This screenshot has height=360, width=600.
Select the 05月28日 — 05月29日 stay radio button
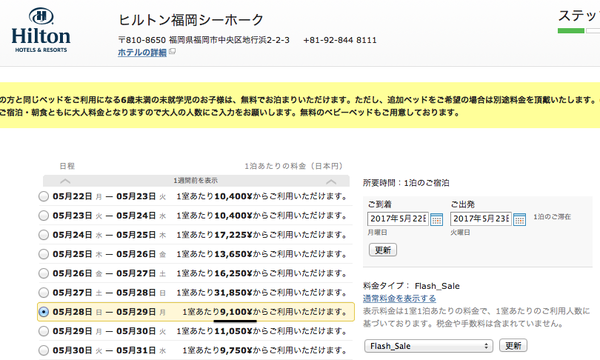coord(44,312)
